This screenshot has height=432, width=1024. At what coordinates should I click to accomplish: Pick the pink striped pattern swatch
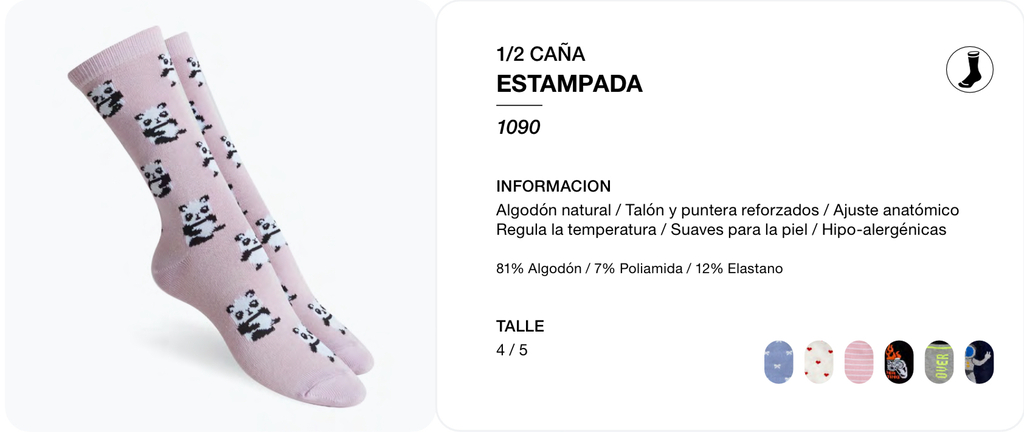(859, 362)
